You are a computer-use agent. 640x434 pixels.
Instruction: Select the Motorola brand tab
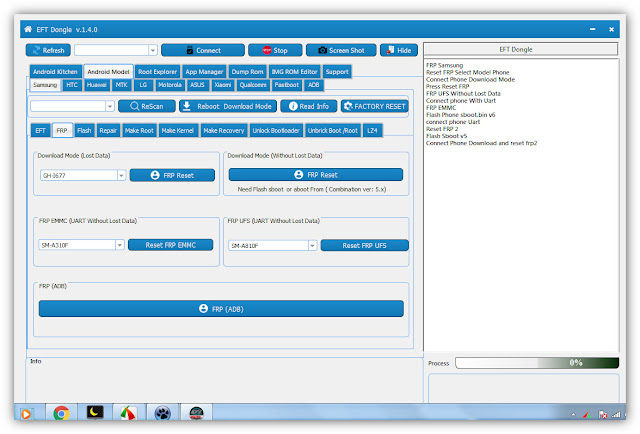[x=170, y=85]
